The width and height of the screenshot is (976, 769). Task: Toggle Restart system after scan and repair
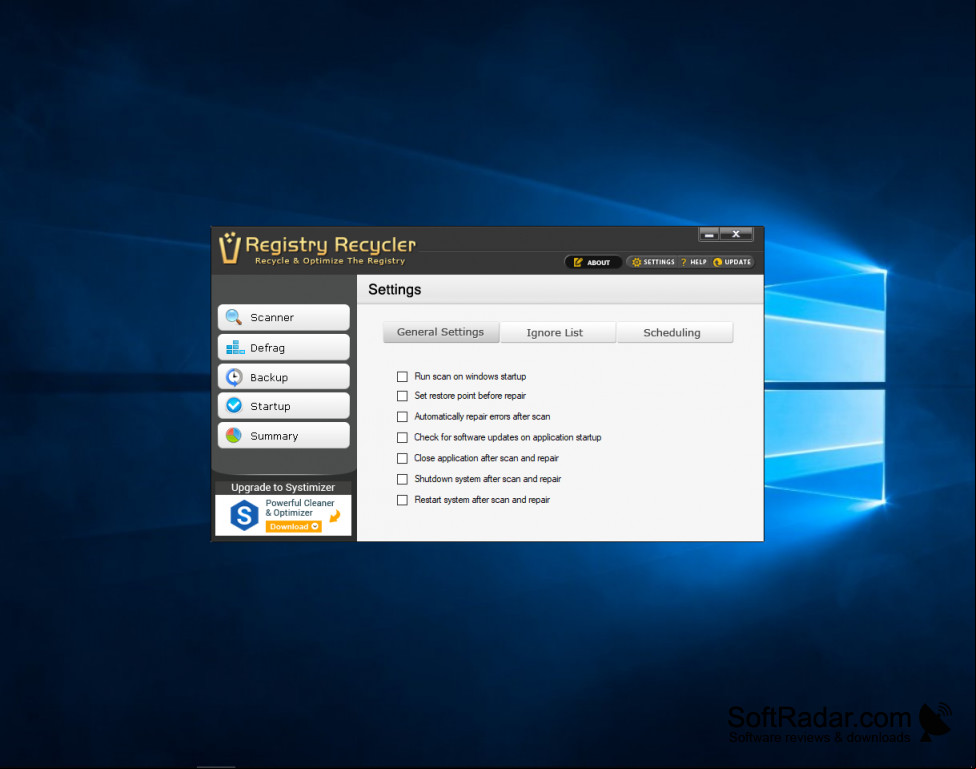[402, 500]
